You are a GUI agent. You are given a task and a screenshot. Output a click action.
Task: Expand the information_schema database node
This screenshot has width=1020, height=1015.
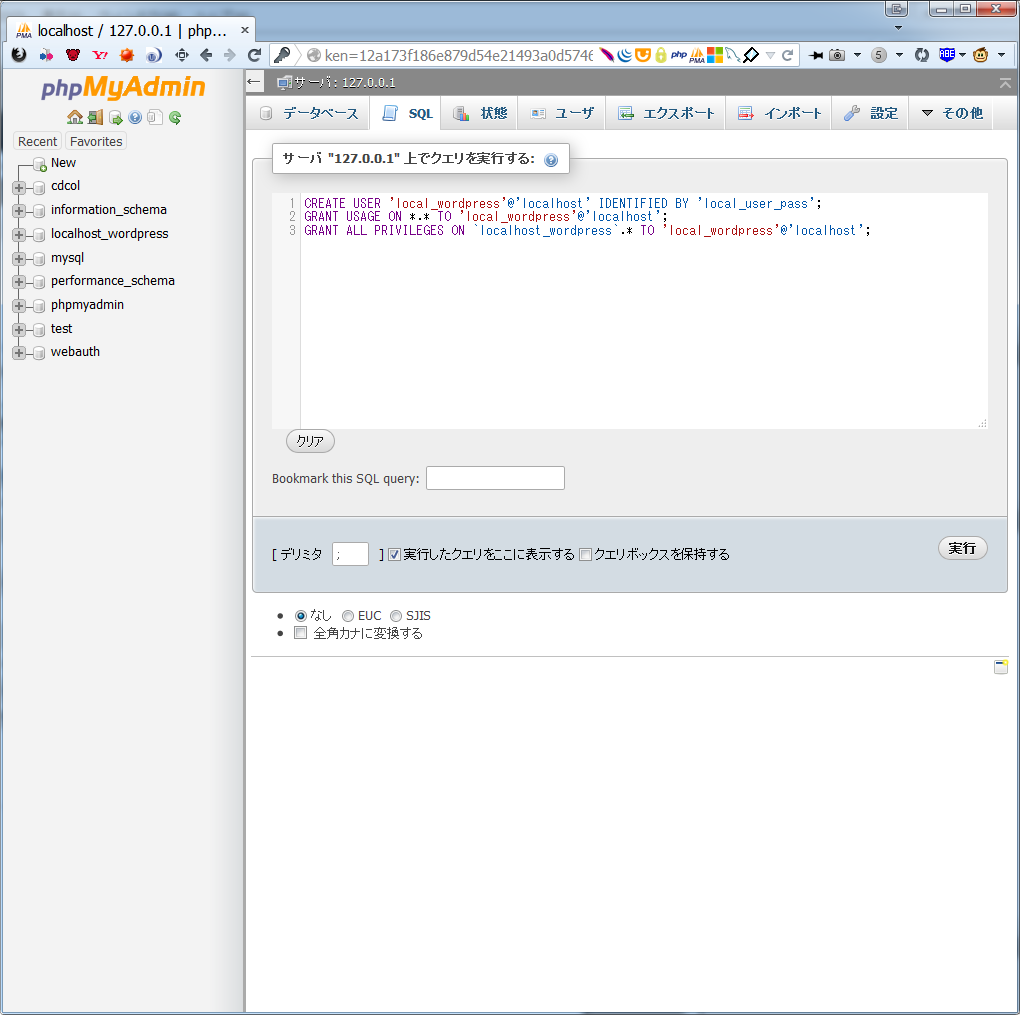coord(19,211)
